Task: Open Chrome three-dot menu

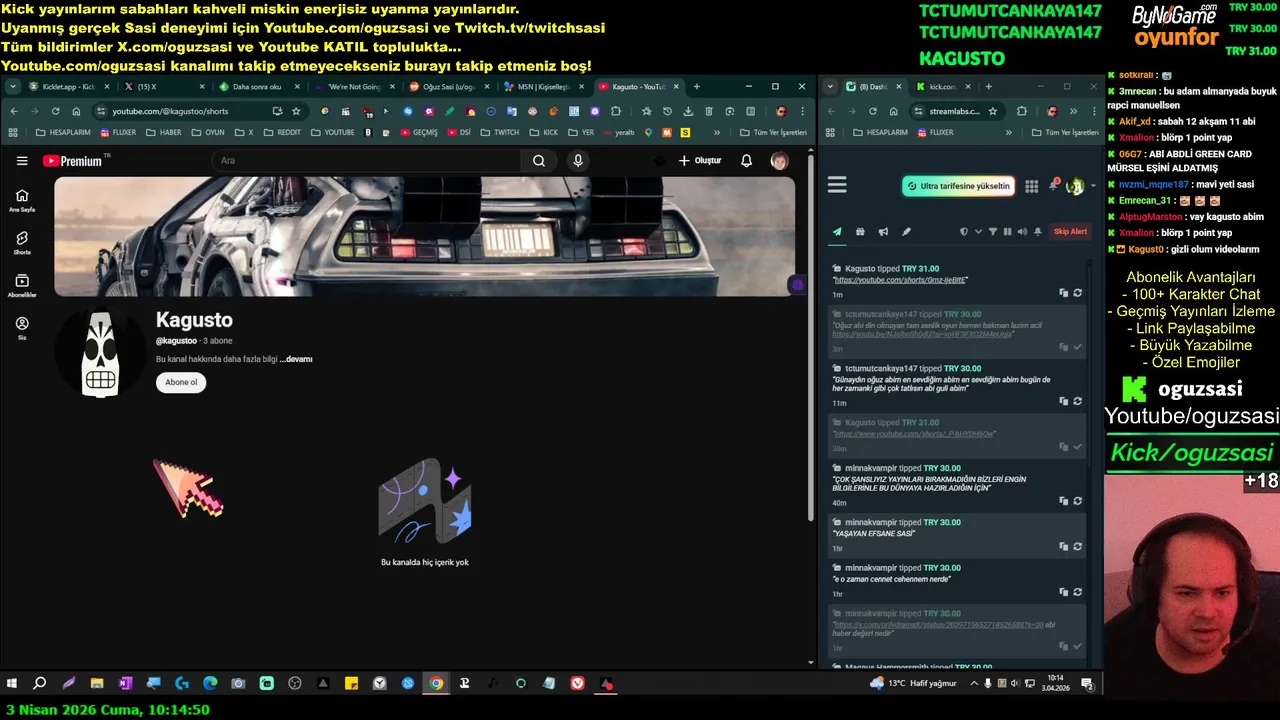Action: coord(802,111)
